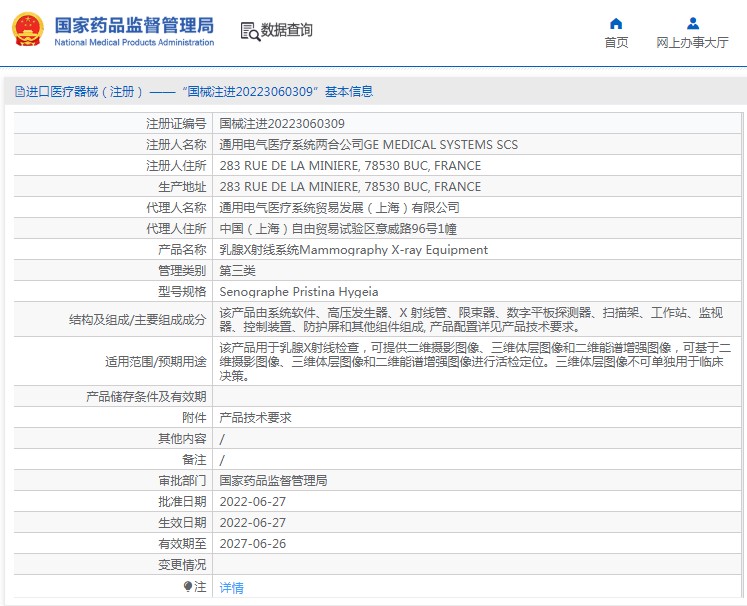The width and height of the screenshot is (747, 606).
Task: Open the 数据查询 search icon
Action: click(250, 31)
